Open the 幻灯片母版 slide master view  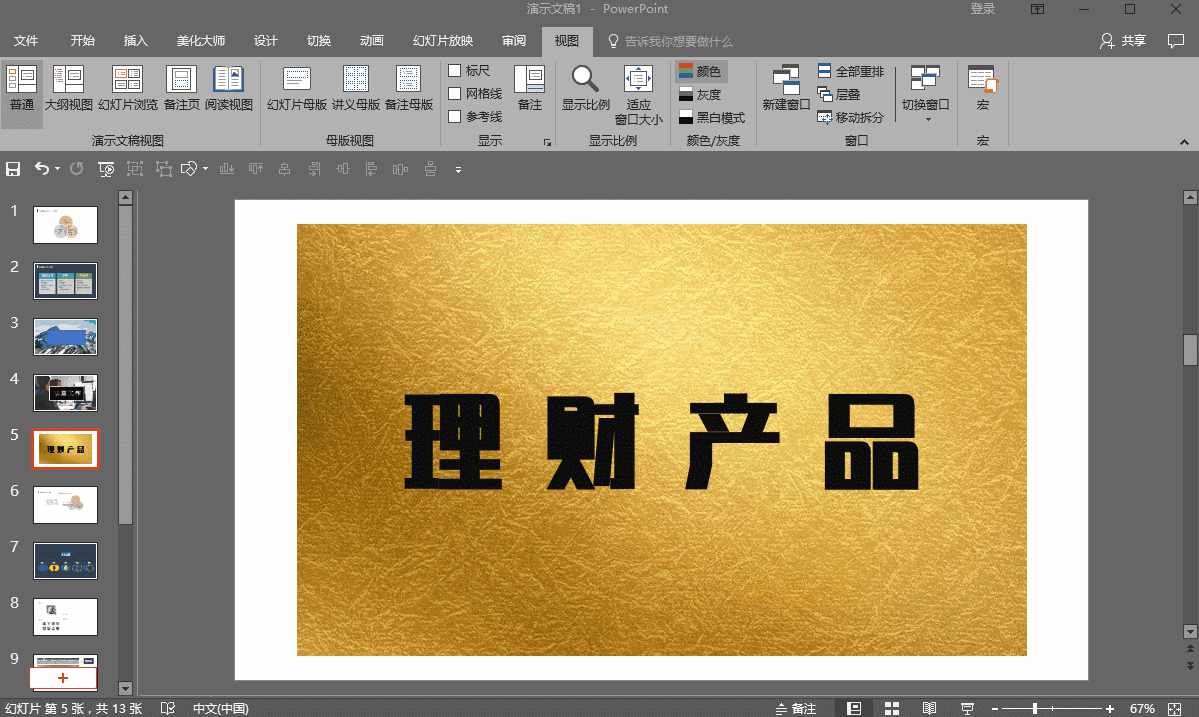coord(297,86)
